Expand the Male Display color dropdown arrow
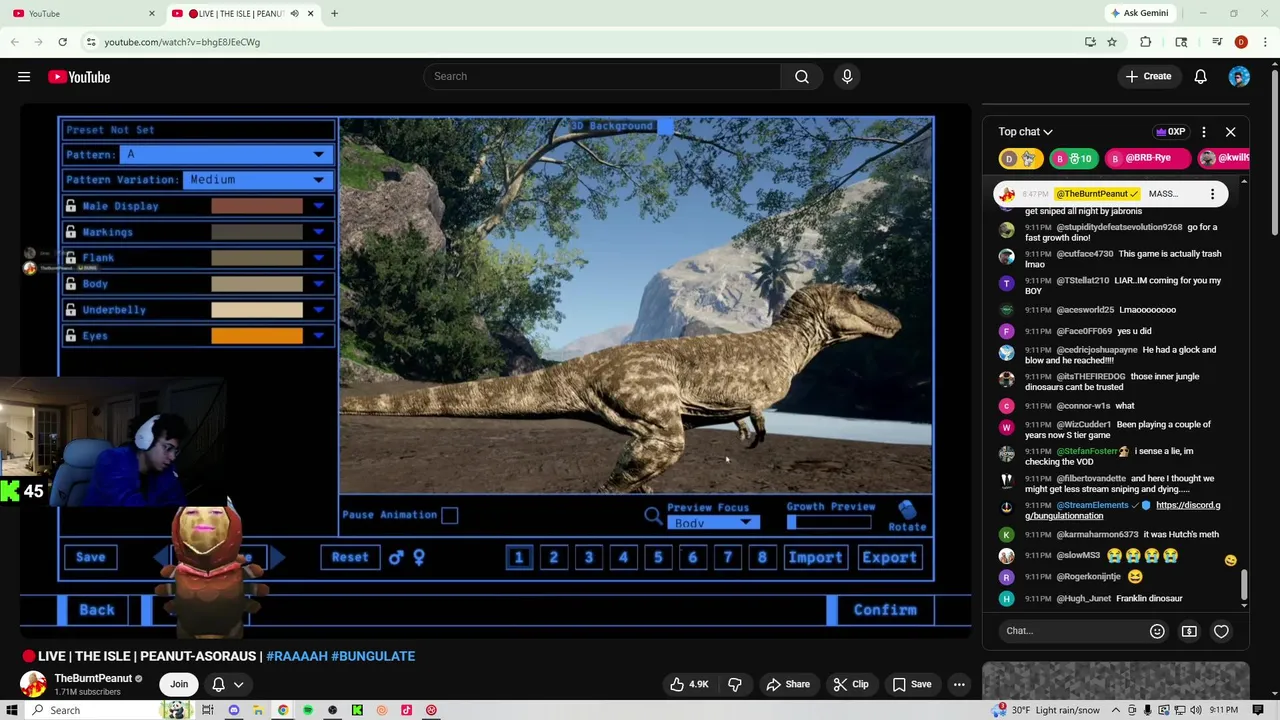 click(x=319, y=206)
